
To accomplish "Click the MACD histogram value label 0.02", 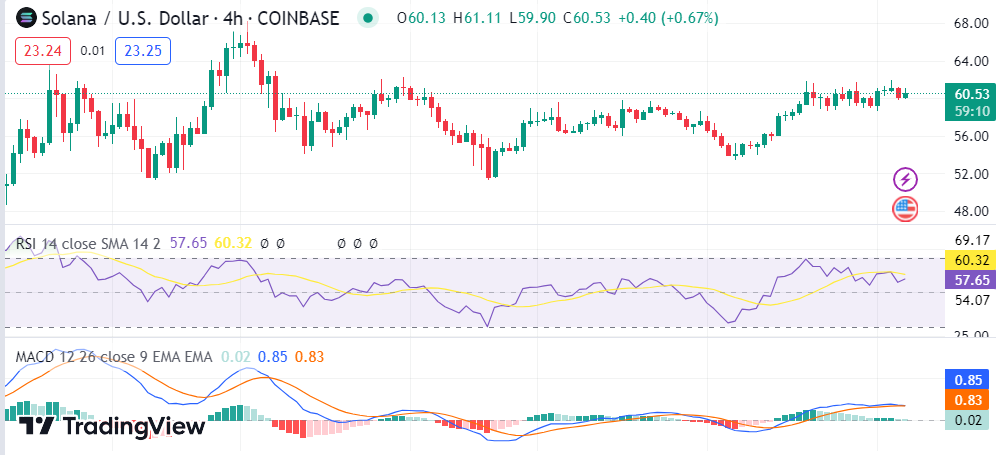I will coord(971,421).
